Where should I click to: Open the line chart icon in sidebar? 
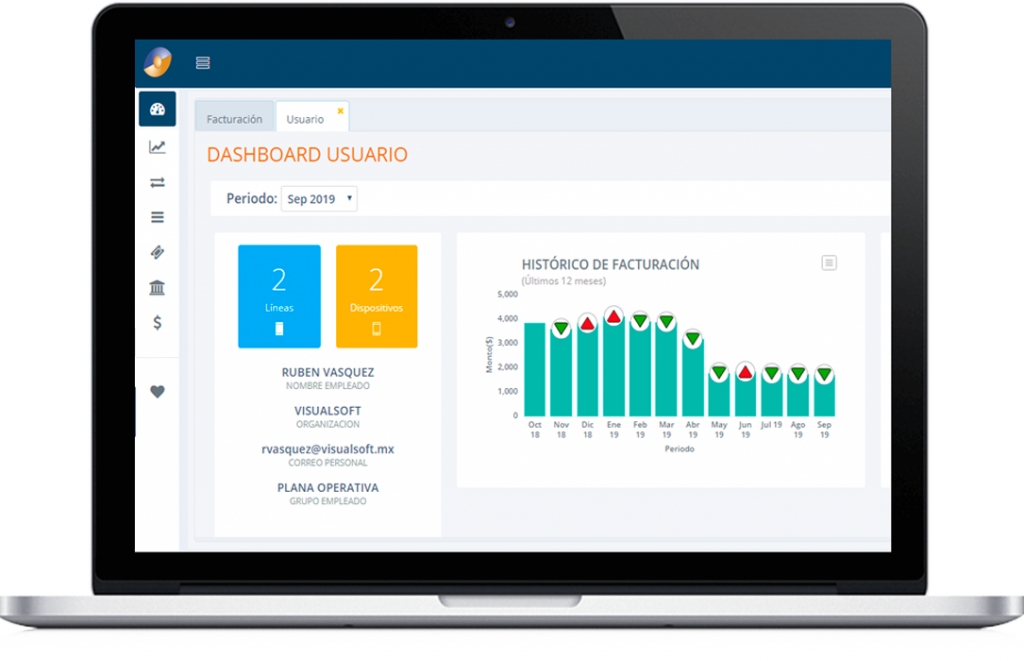click(157, 147)
